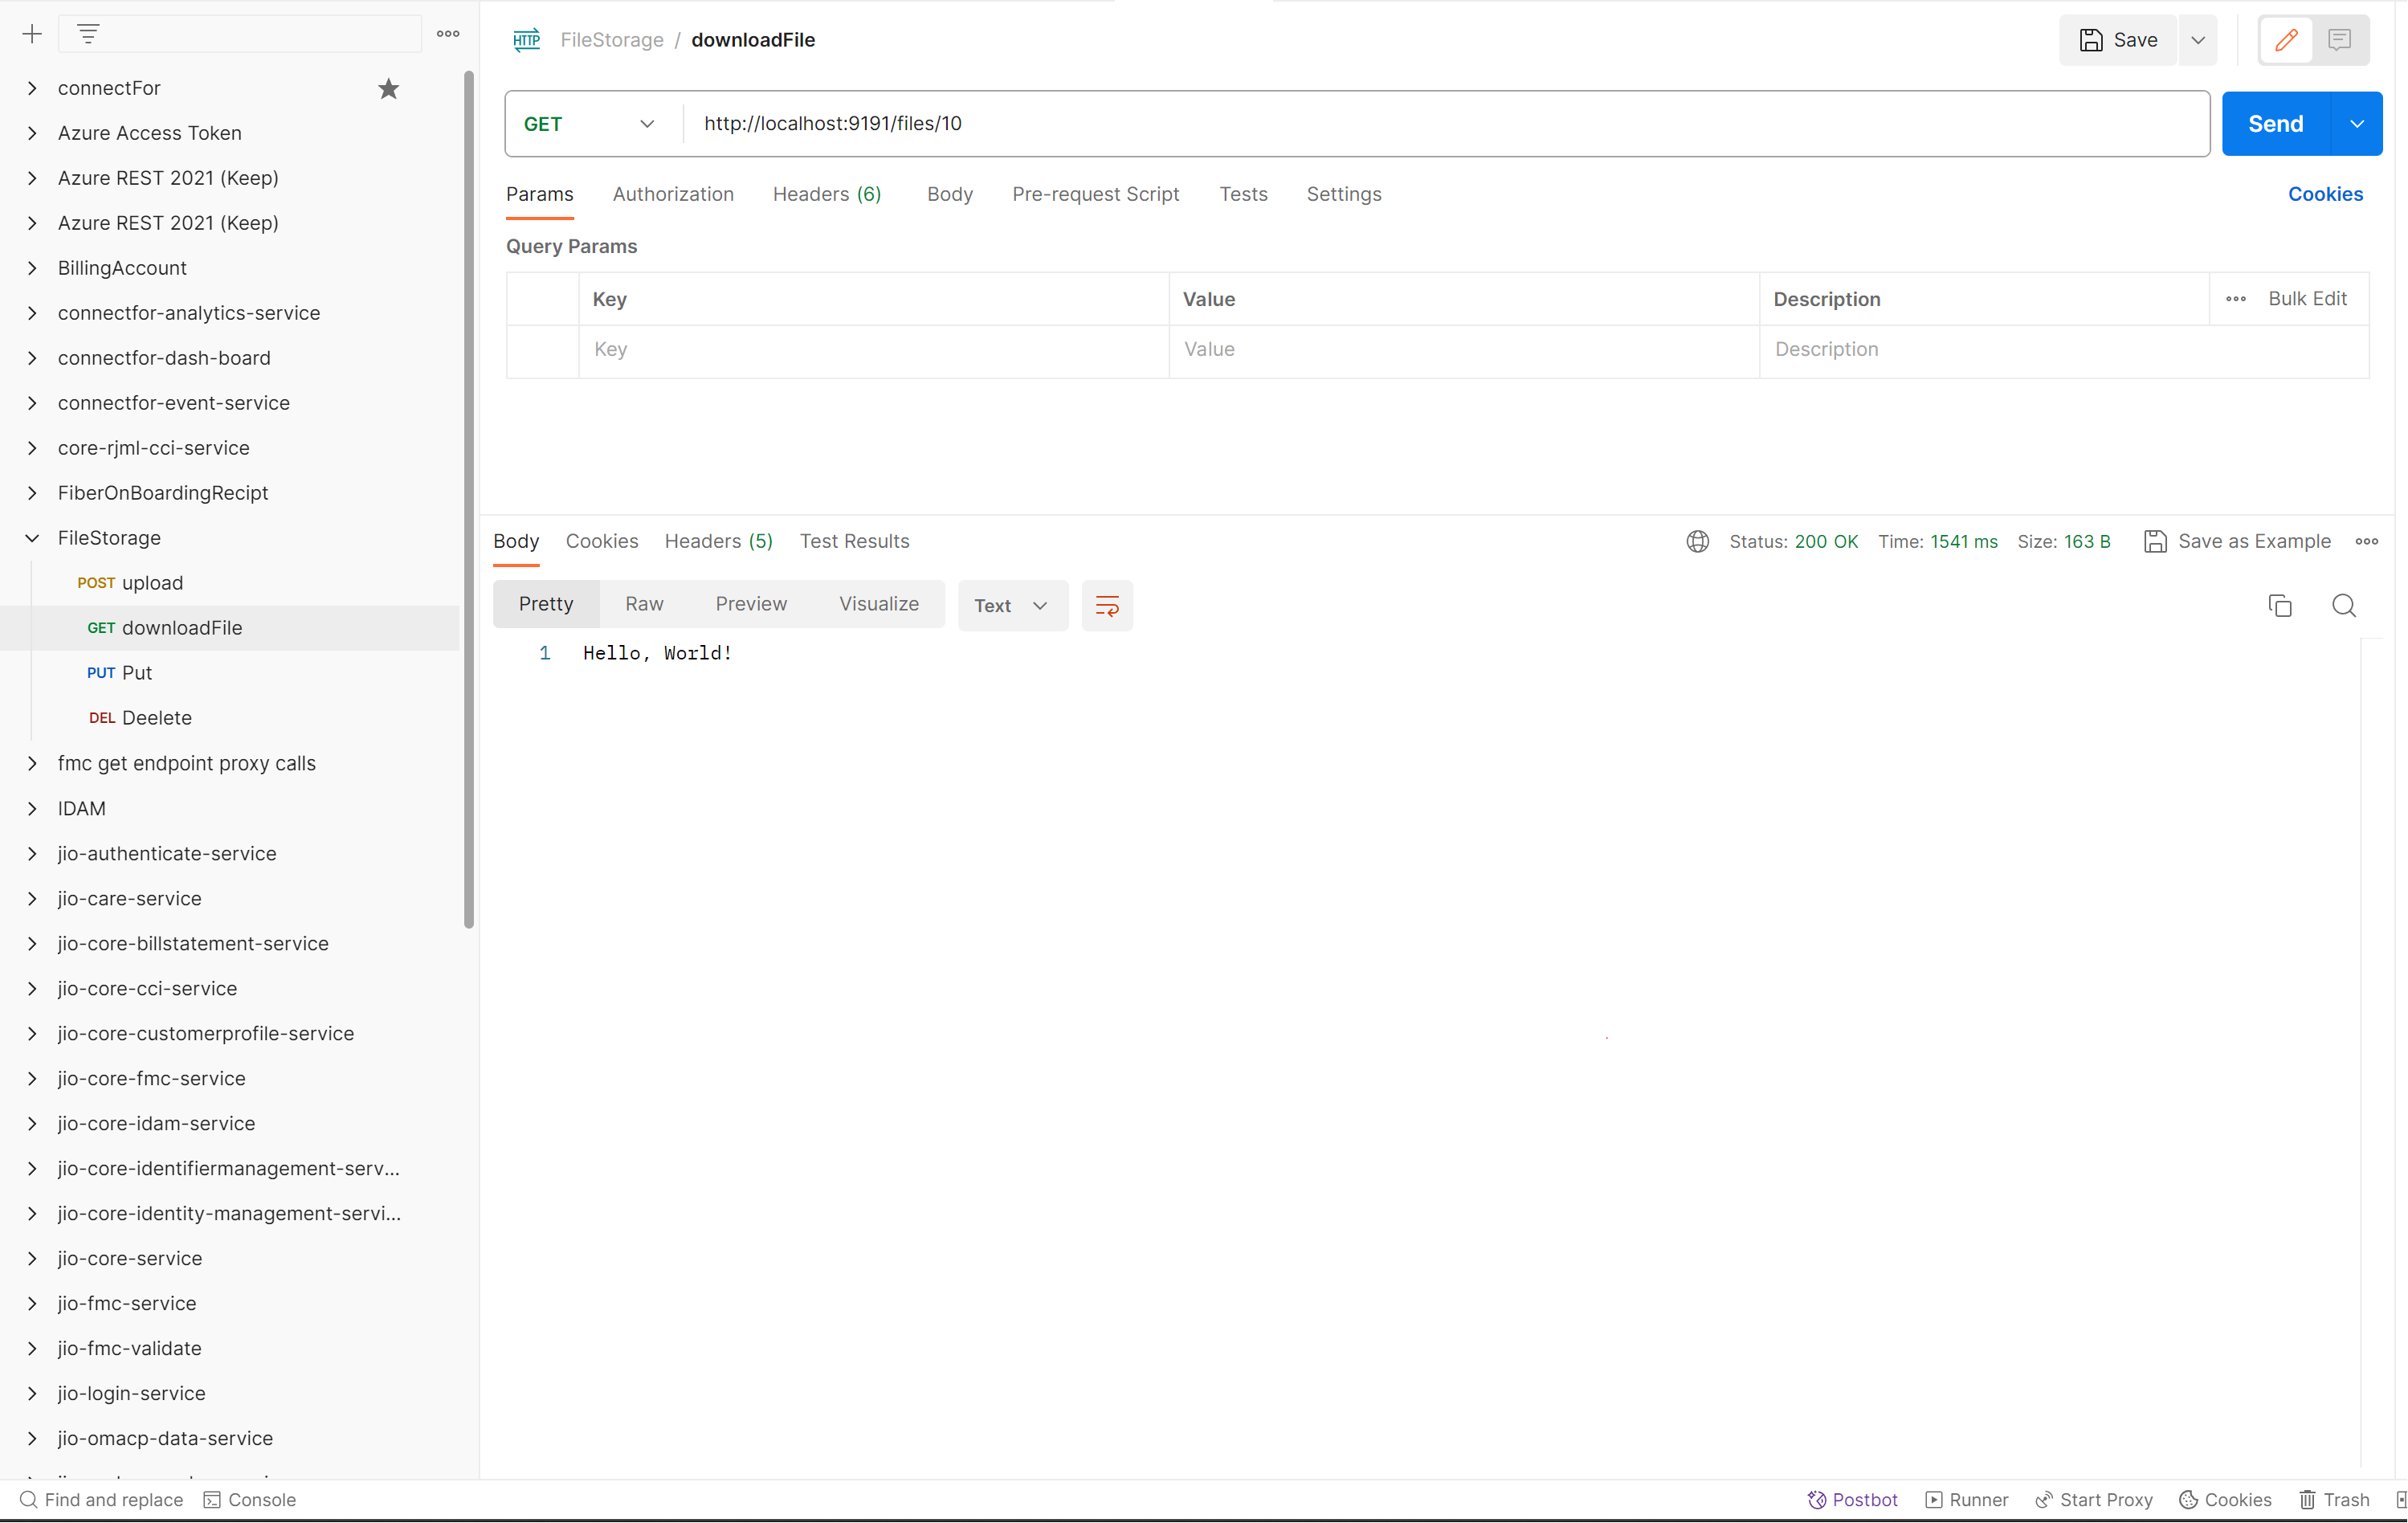Viewport: 2408px width, 1523px height.
Task: Switch to edit mode using the pencil icon
Action: (x=2285, y=40)
